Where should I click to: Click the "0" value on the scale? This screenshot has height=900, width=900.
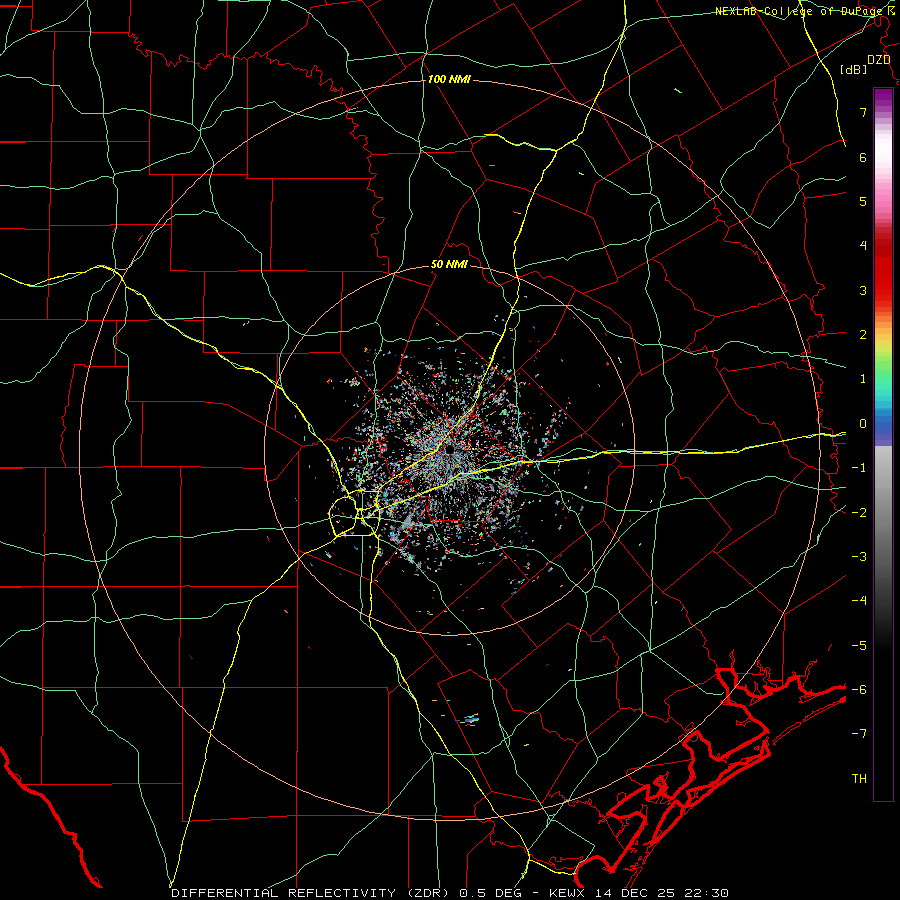click(863, 424)
